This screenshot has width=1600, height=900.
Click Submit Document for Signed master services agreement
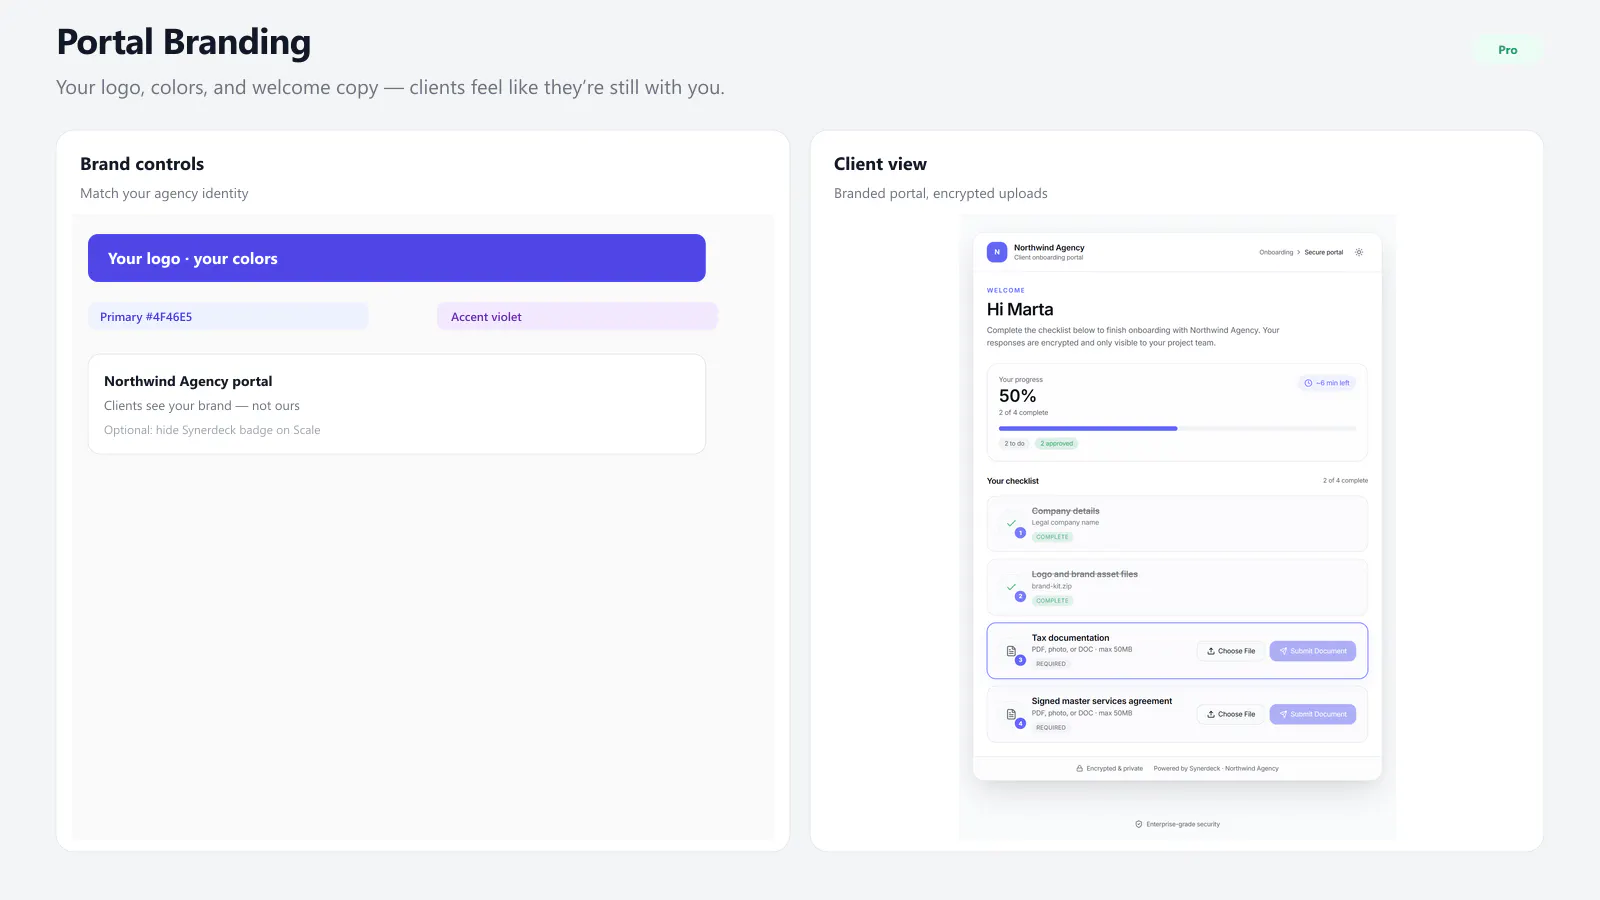1313,714
